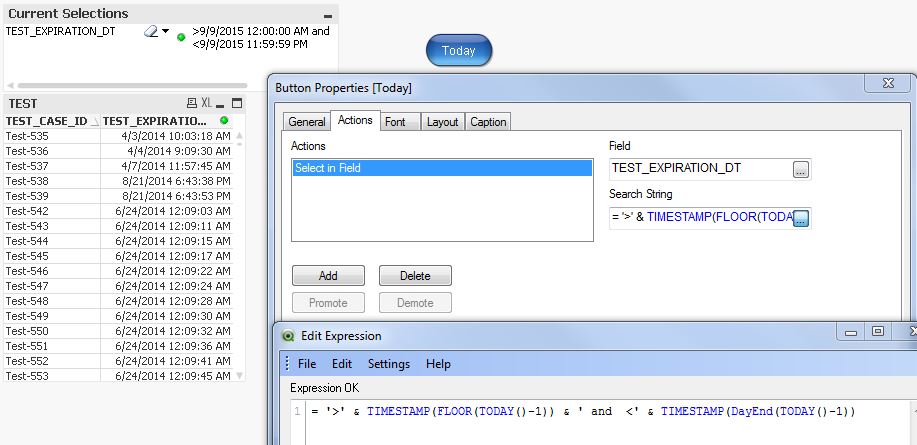
Task: Maximize the TEST table box
Action: pos(237,104)
